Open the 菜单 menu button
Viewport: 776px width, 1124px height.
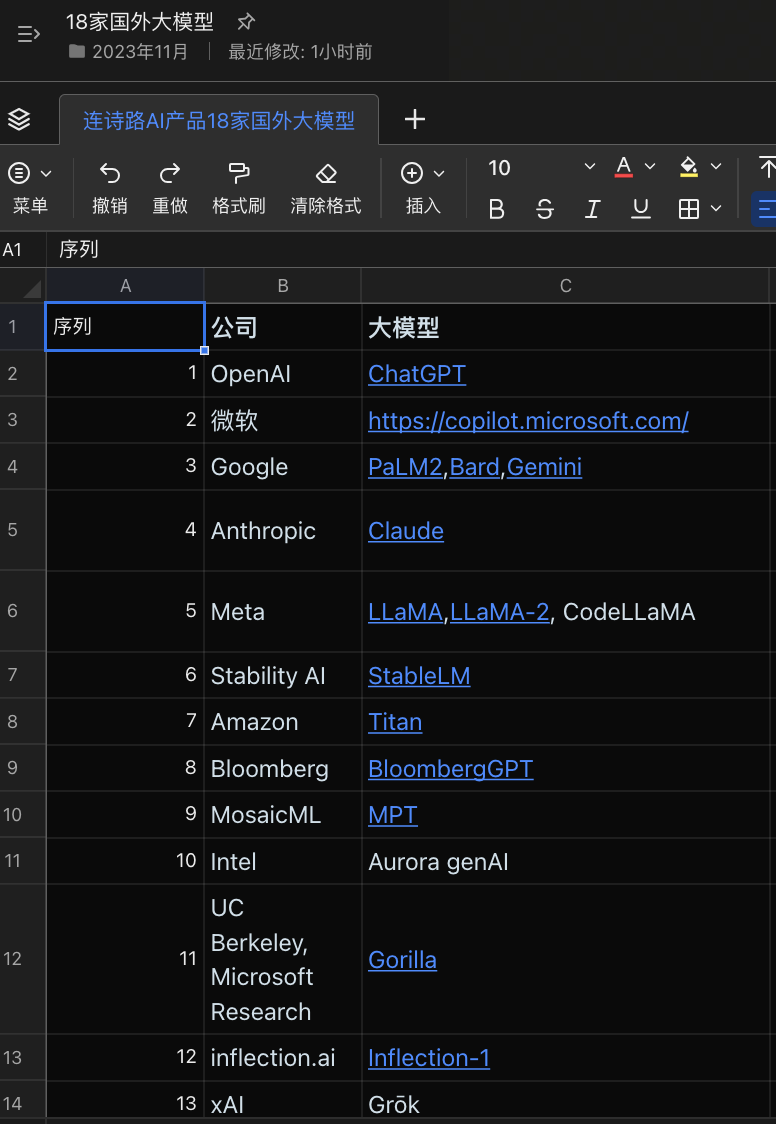(29, 188)
